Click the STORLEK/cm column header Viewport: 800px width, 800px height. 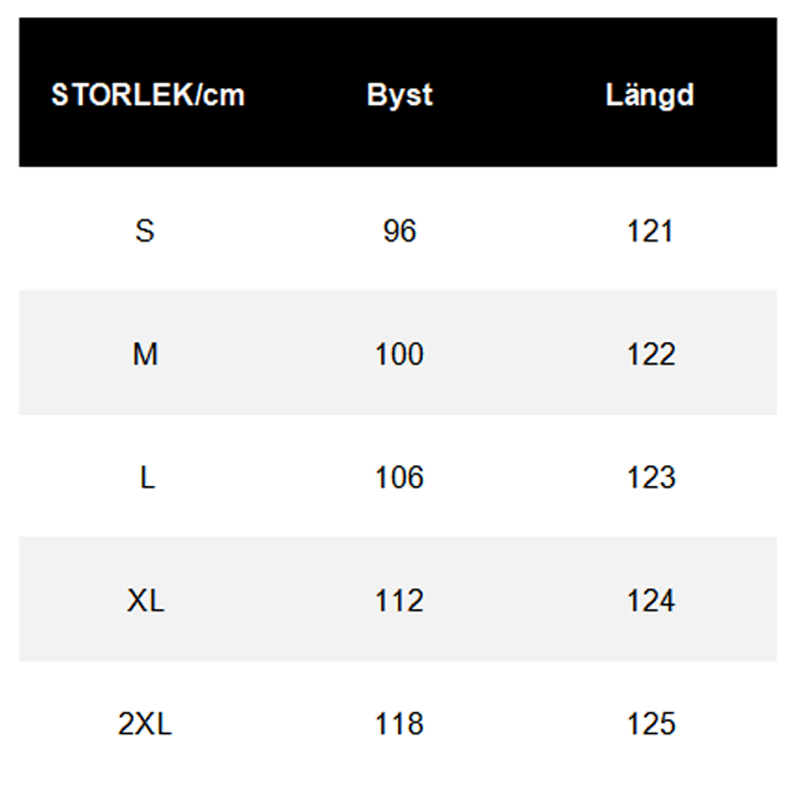coord(148,95)
